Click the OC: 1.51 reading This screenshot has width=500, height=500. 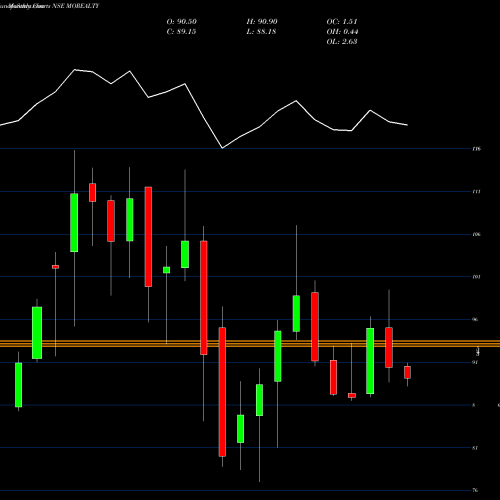(342, 22)
